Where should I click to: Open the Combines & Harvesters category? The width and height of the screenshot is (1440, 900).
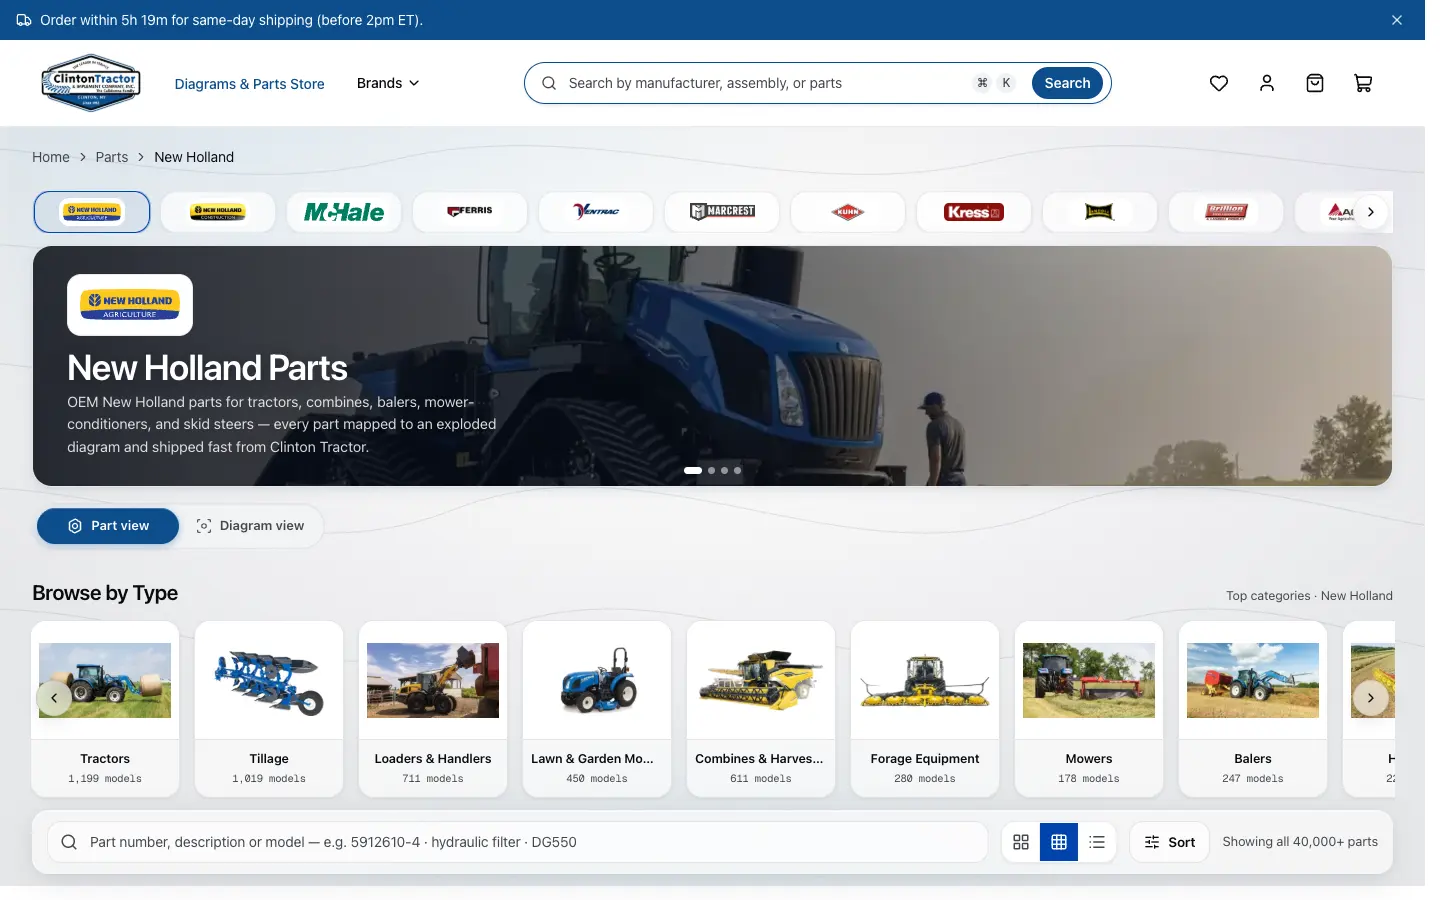761,709
